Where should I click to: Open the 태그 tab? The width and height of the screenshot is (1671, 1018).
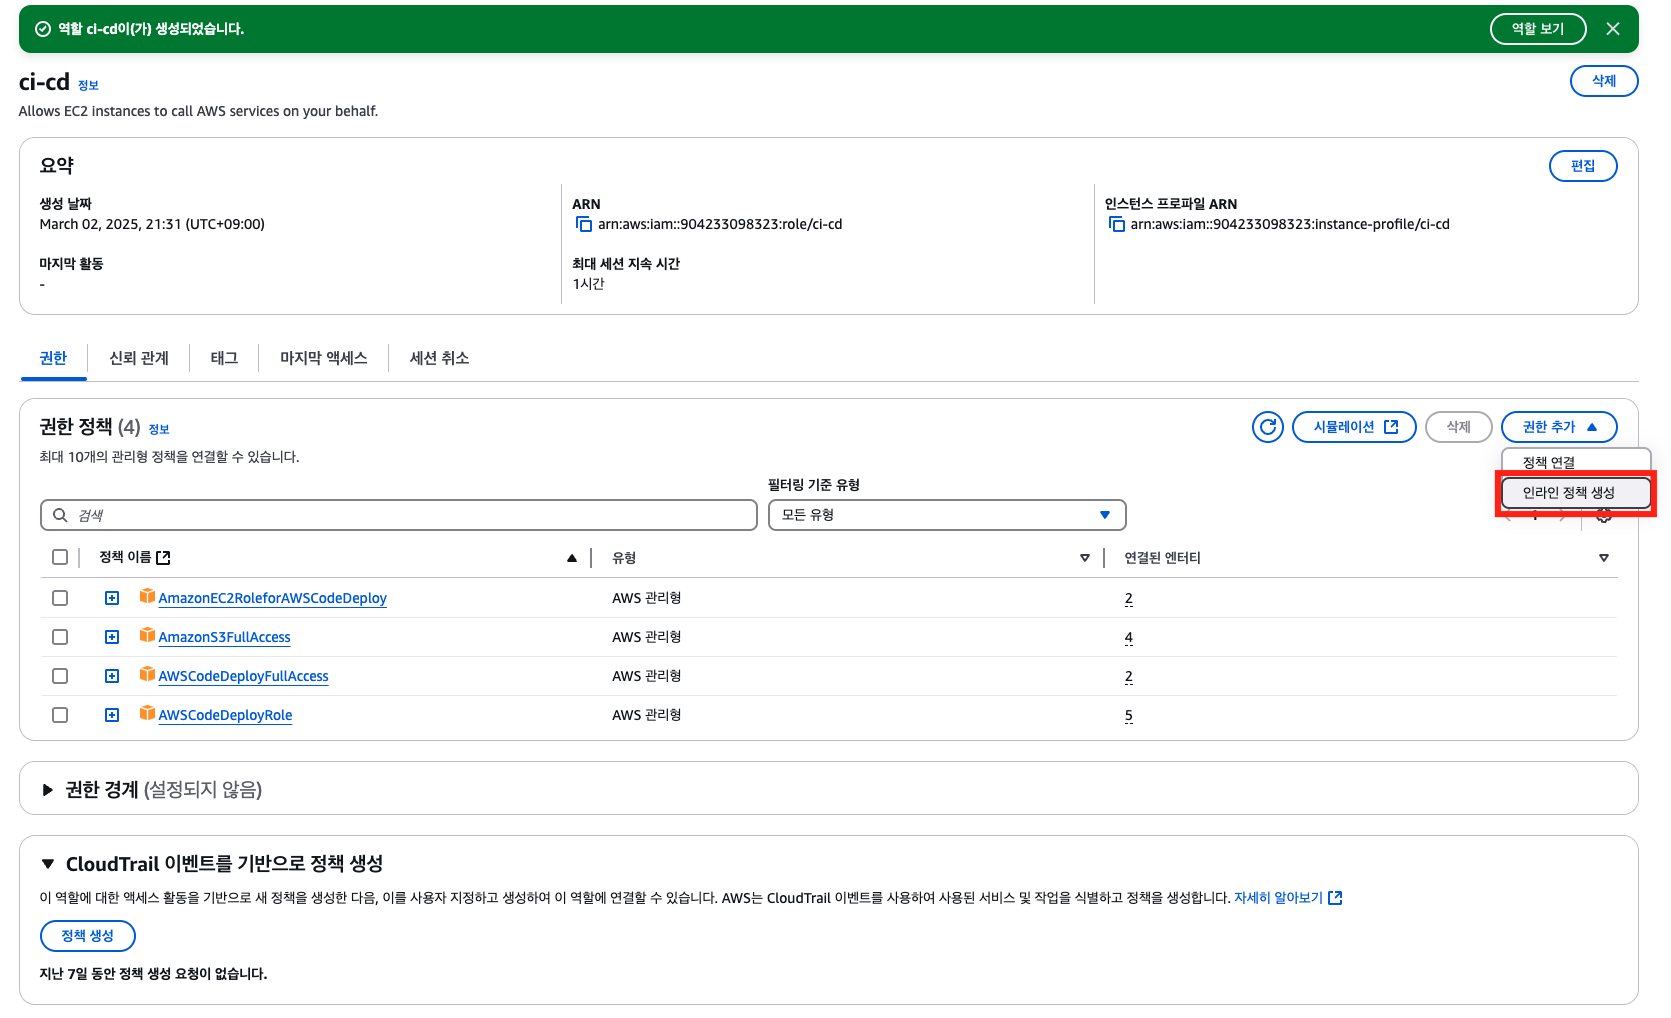224,358
